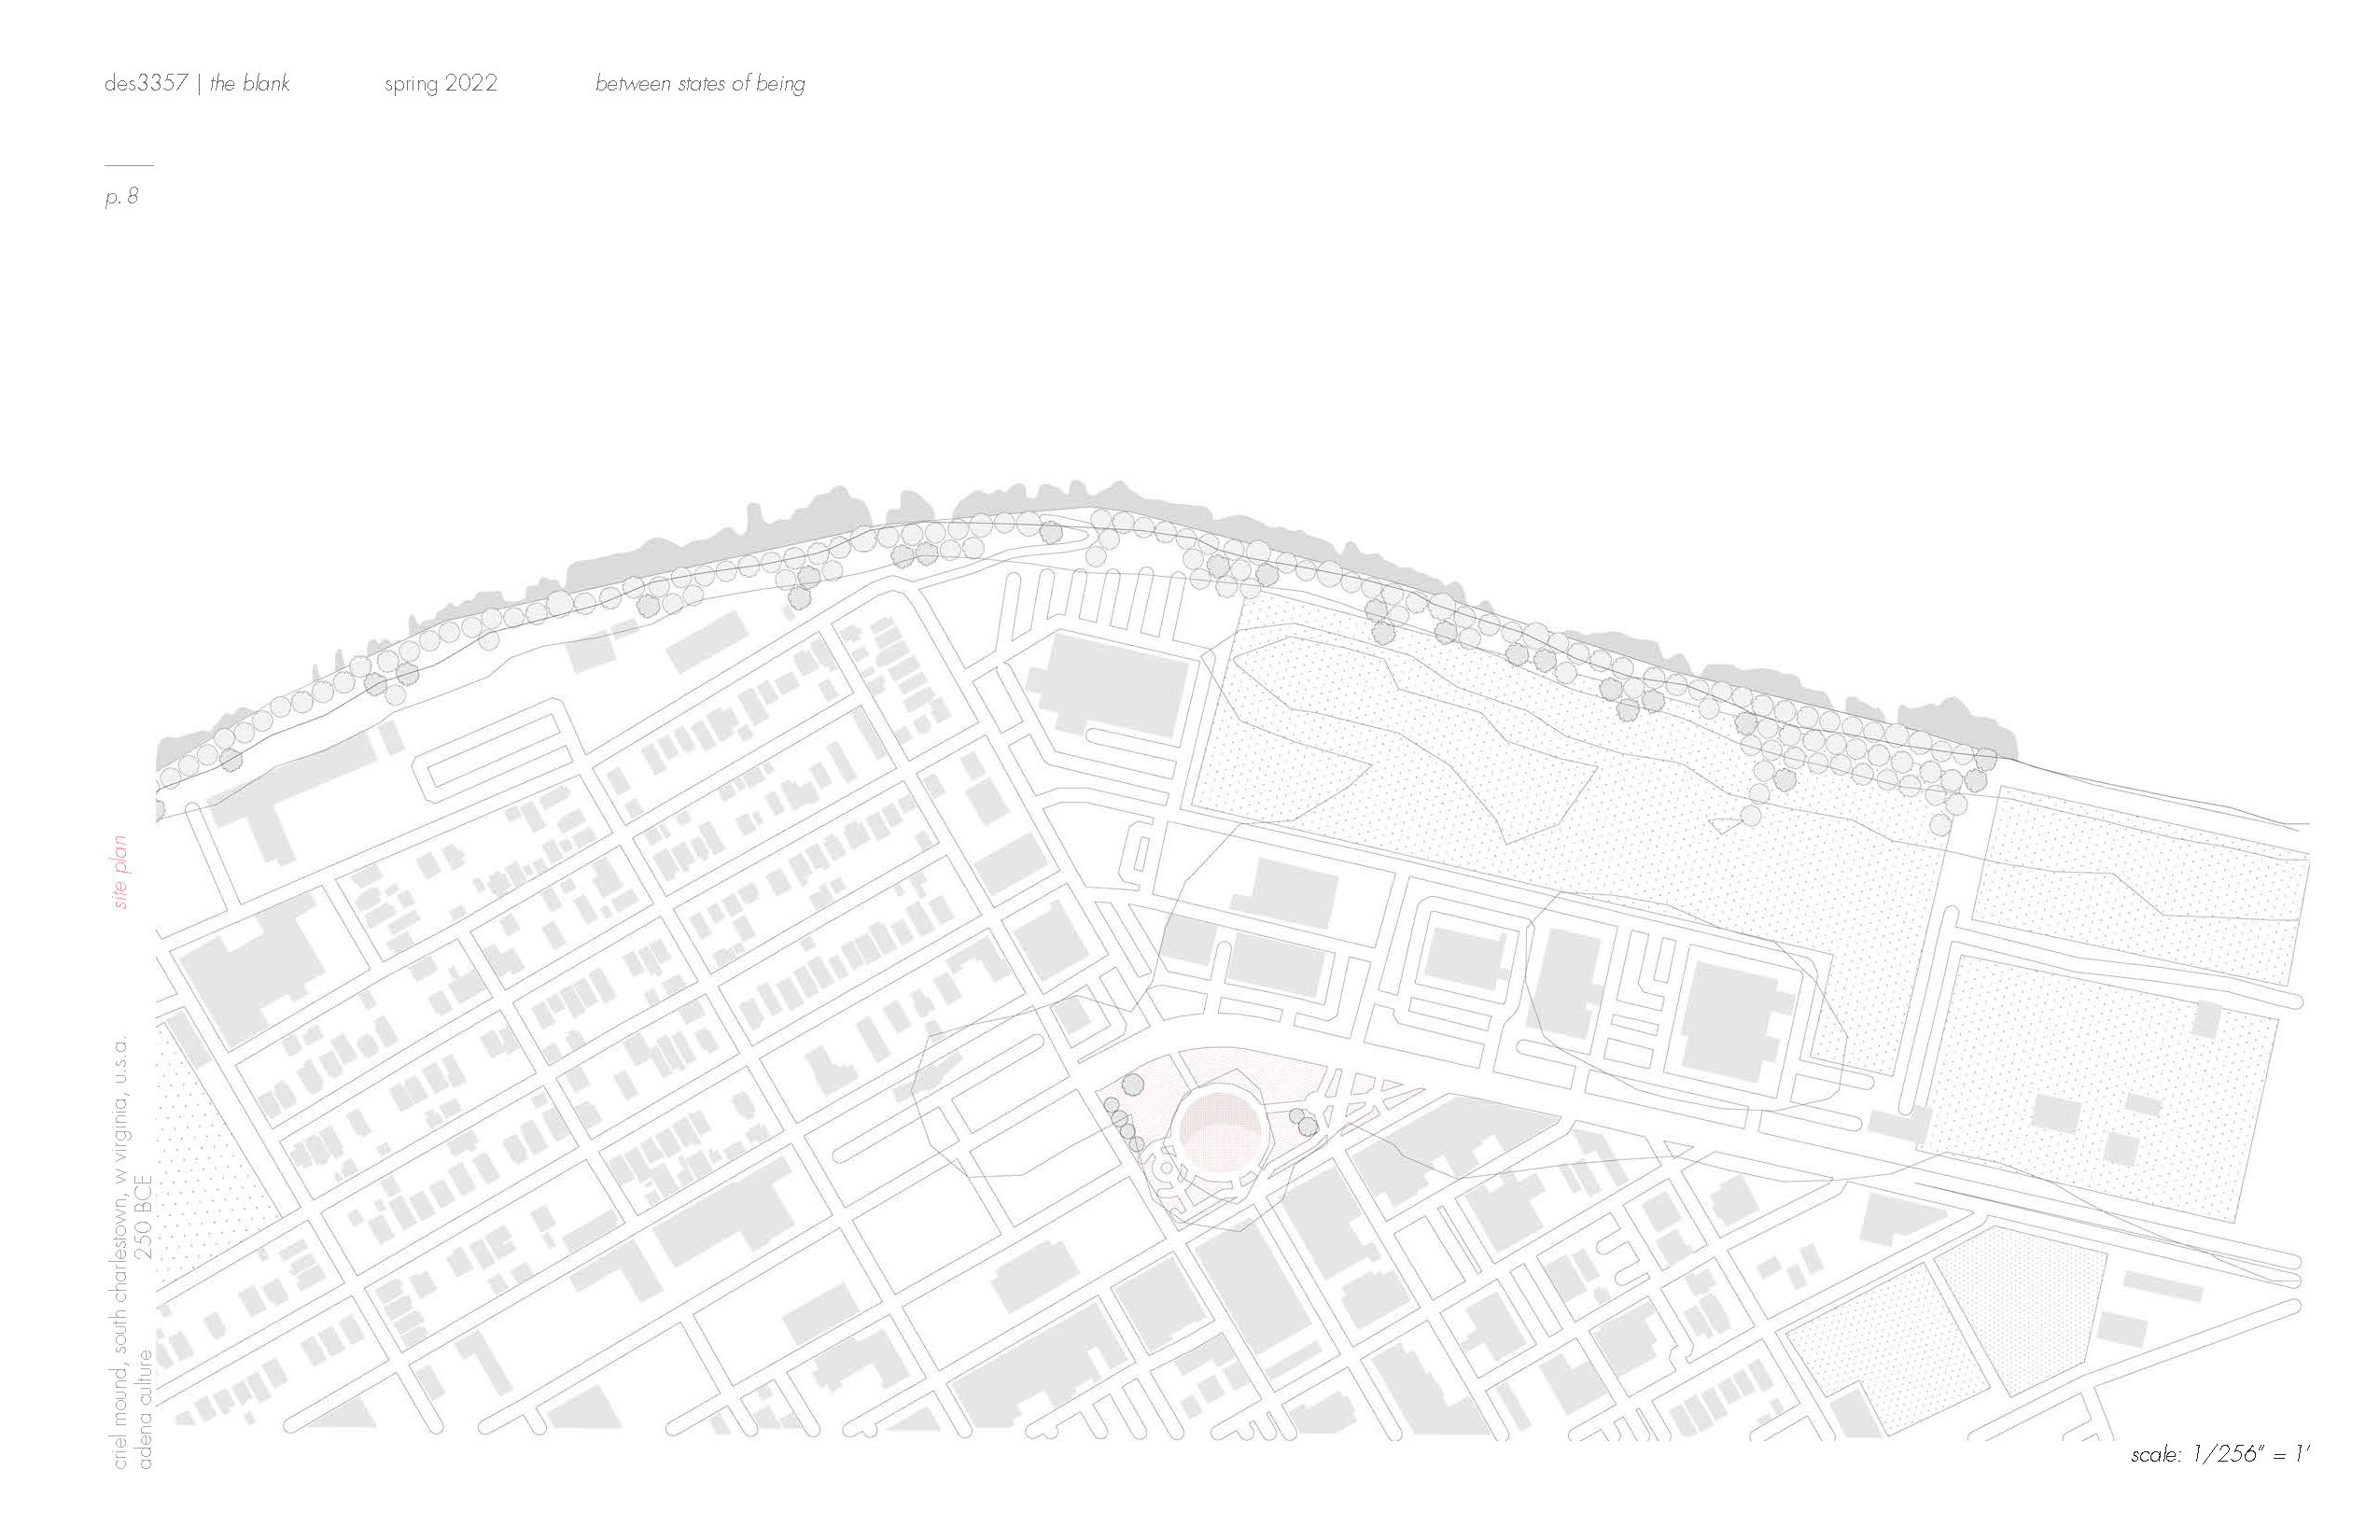The height and width of the screenshot is (1540, 2380).
Task: Click the large square building in loop road
Action: click(x=1736, y=1024)
